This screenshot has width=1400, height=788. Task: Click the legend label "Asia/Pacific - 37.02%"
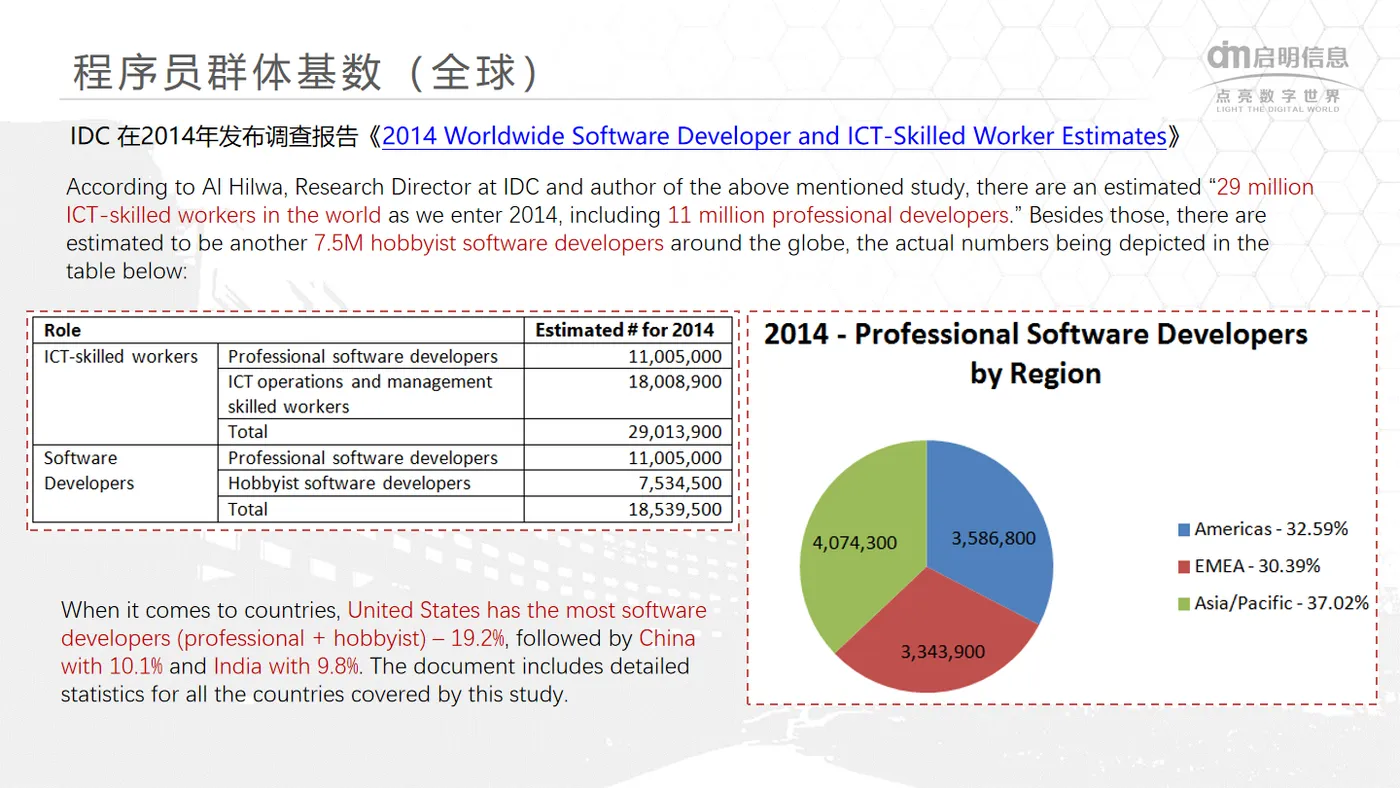(x=1281, y=603)
